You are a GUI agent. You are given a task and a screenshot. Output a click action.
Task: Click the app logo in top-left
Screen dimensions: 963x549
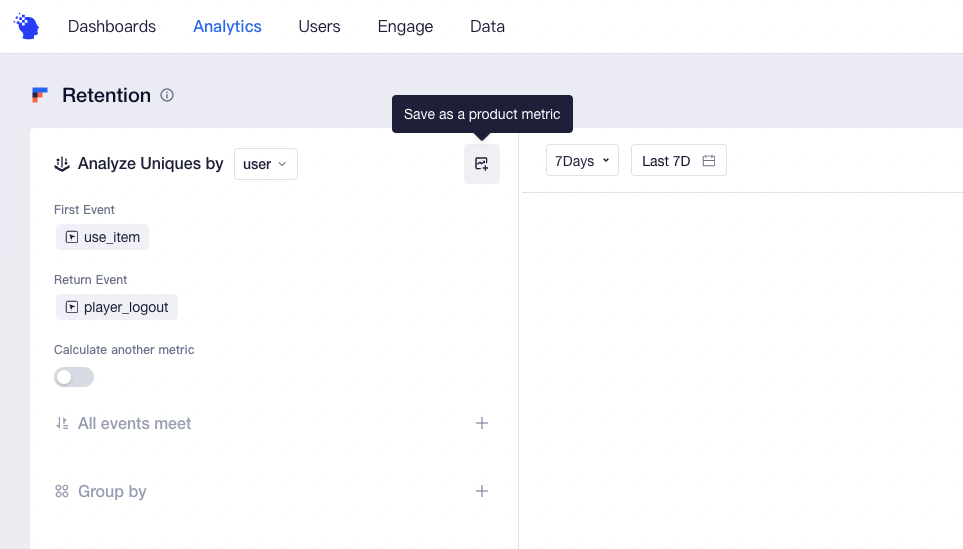(x=26, y=26)
